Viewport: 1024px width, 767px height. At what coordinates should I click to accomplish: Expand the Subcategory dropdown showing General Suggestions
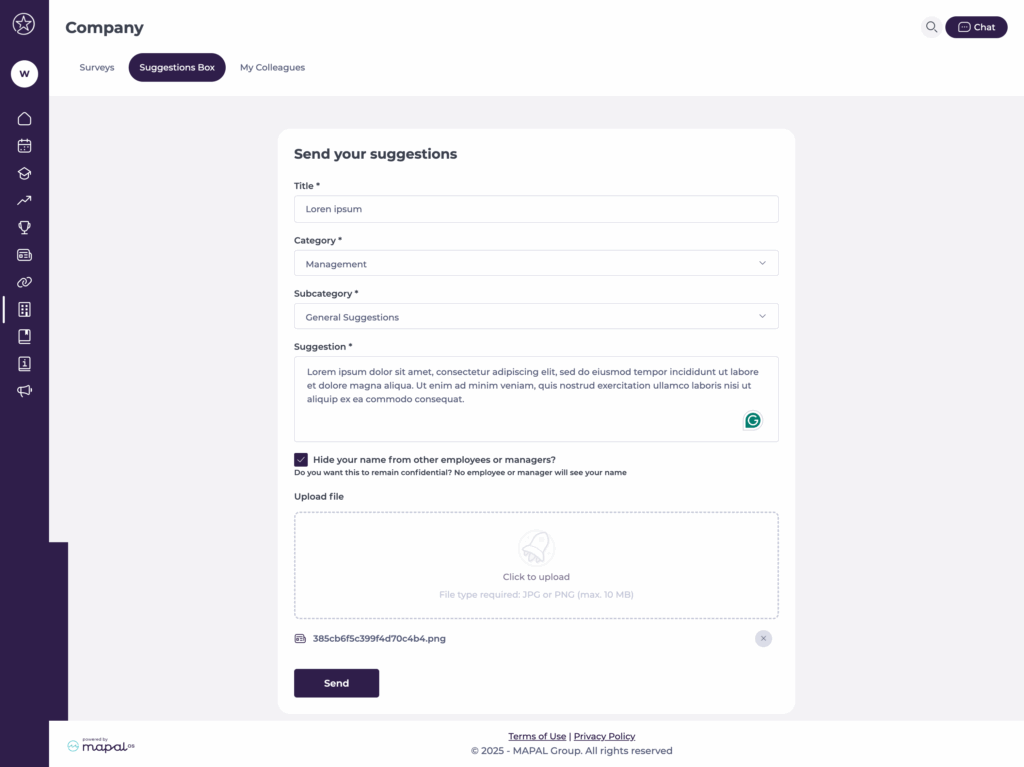pos(536,317)
